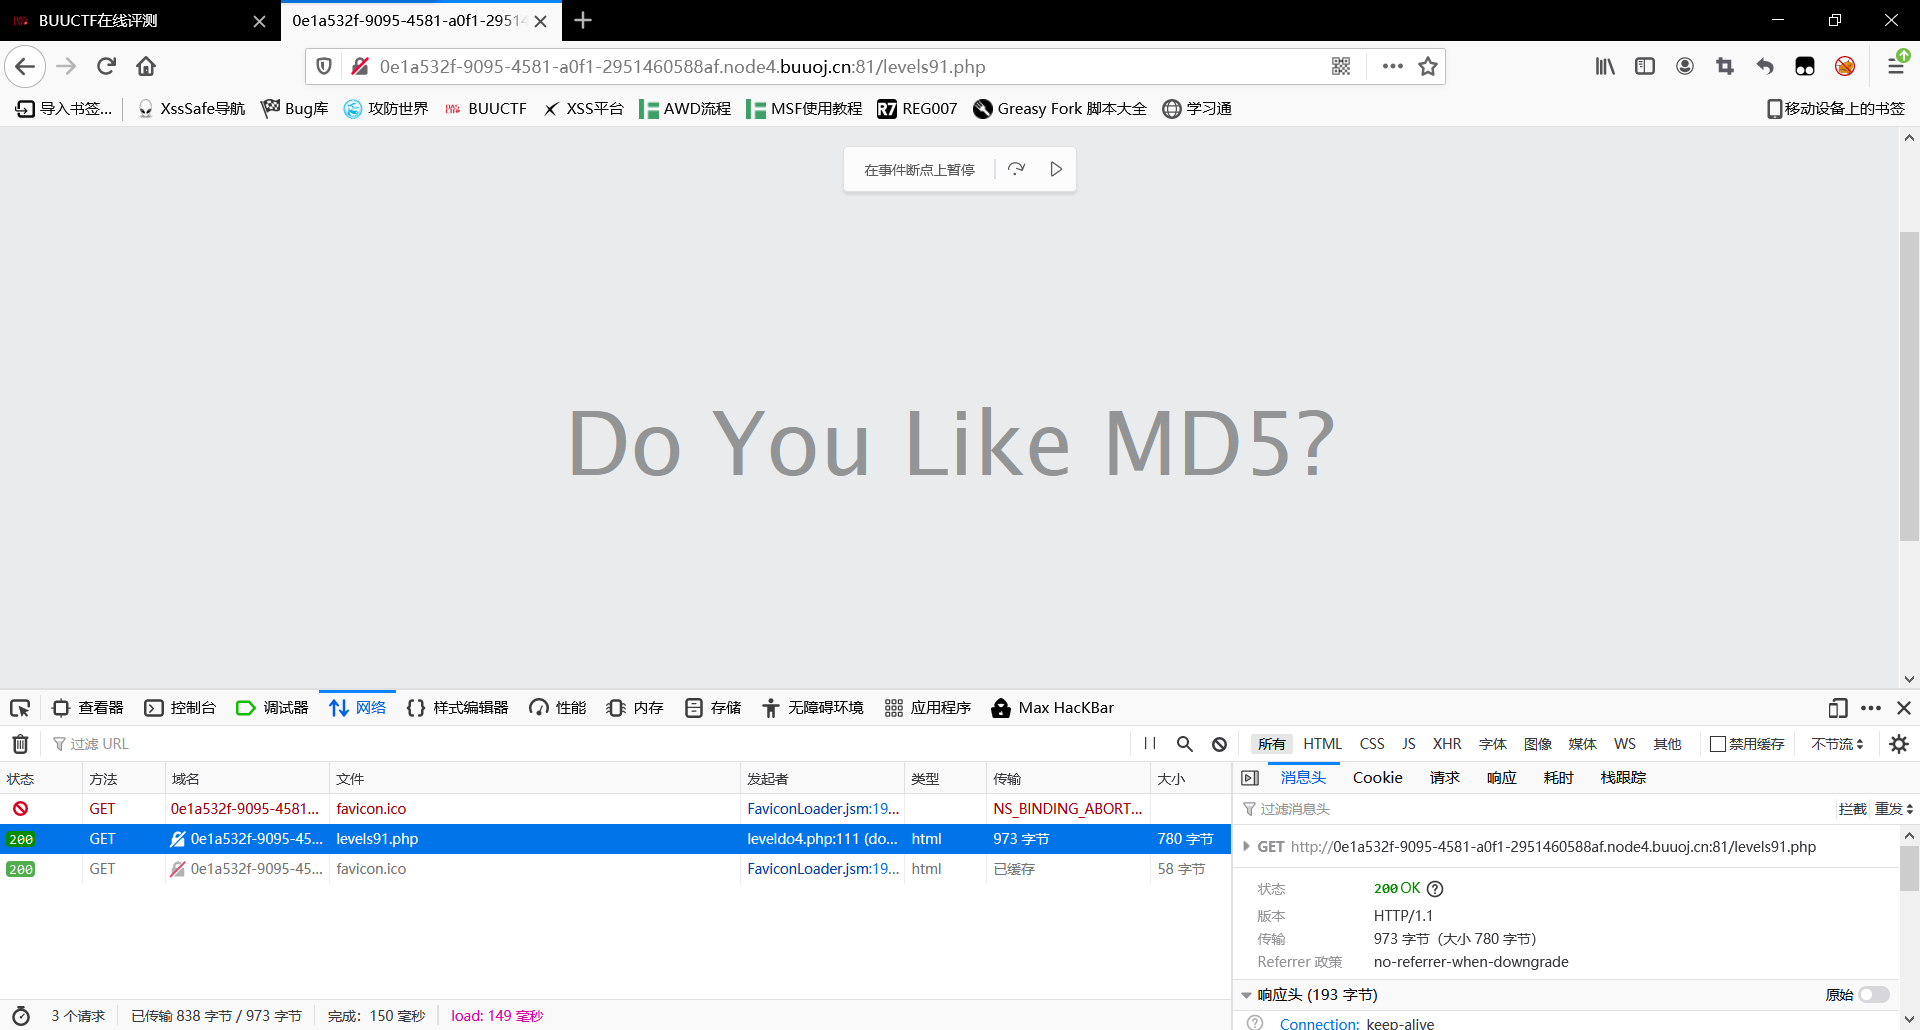
Task: Open network request search (magnifier icon)
Action: point(1185,744)
